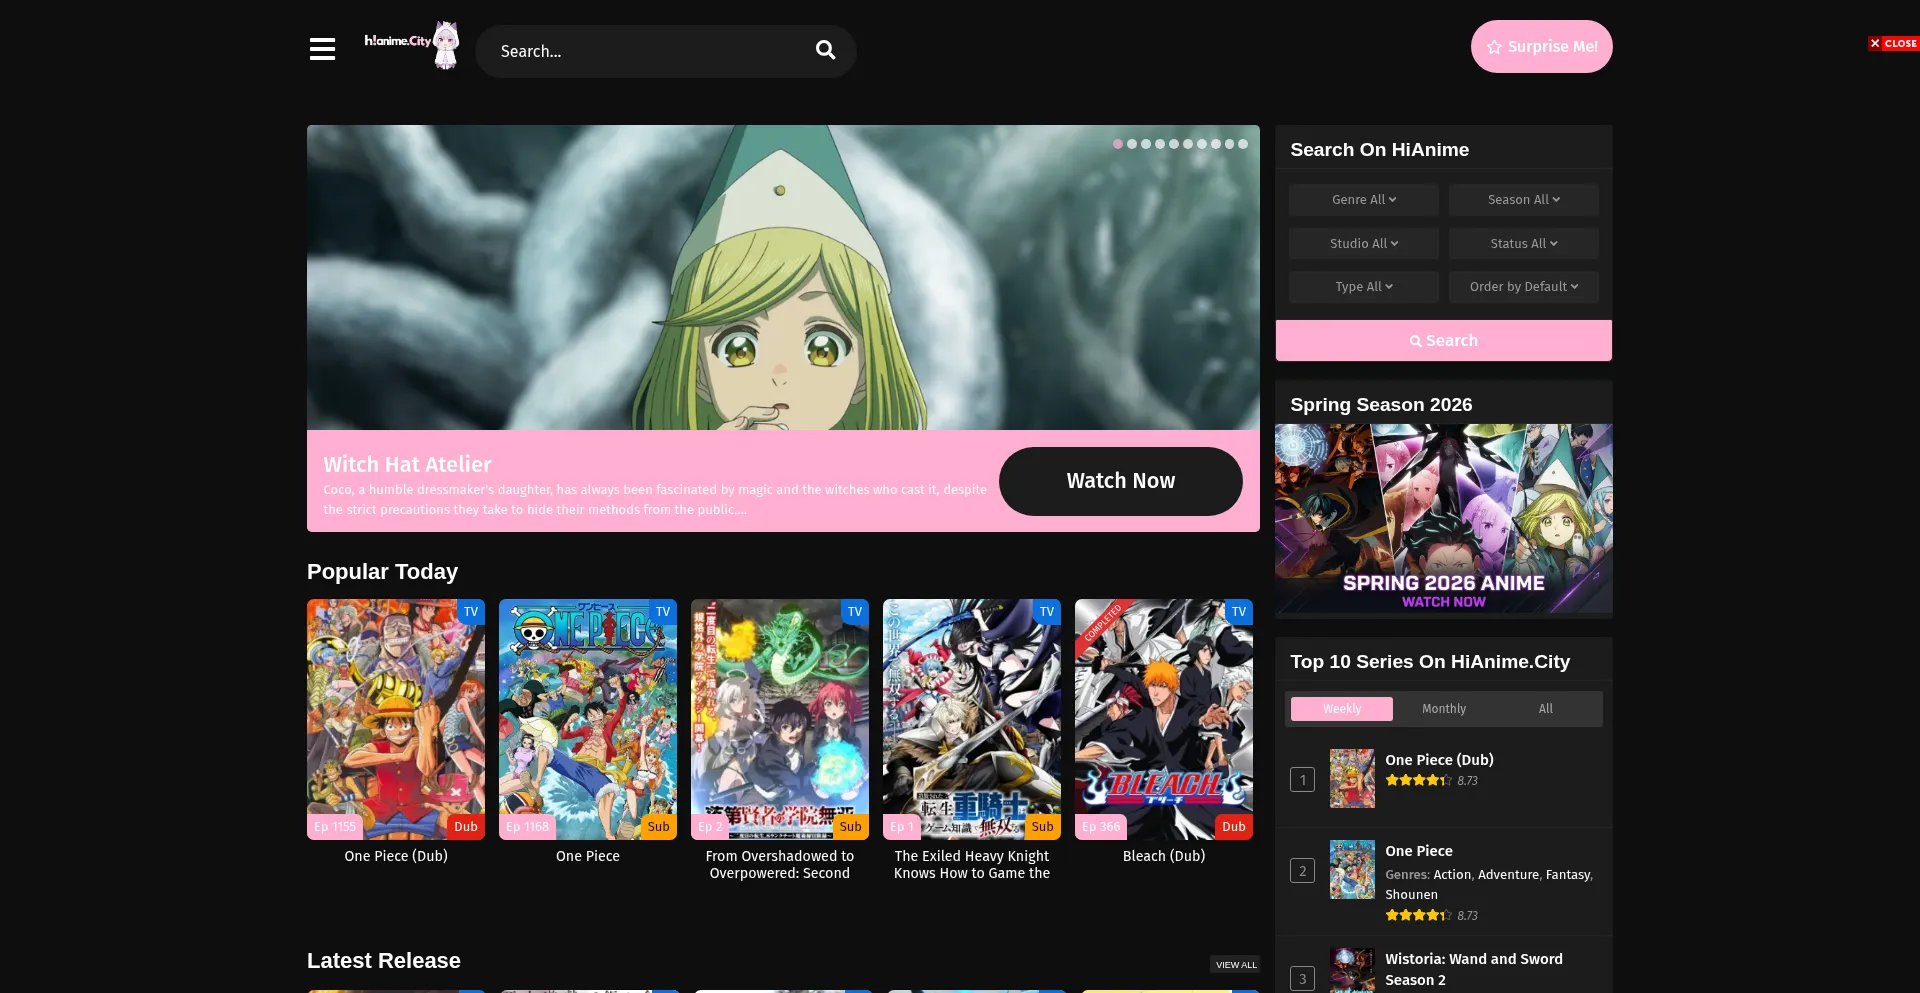This screenshot has width=1920, height=993.
Task: Select the first carousel slide dot
Action: (x=1118, y=144)
